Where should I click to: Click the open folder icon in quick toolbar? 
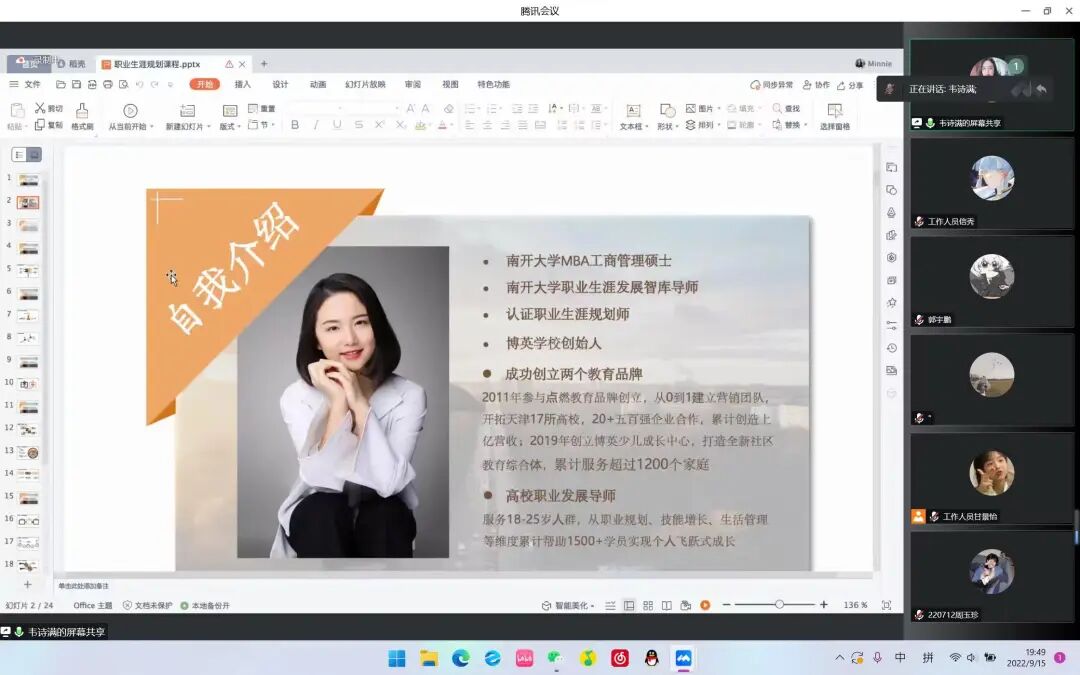[61, 84]
